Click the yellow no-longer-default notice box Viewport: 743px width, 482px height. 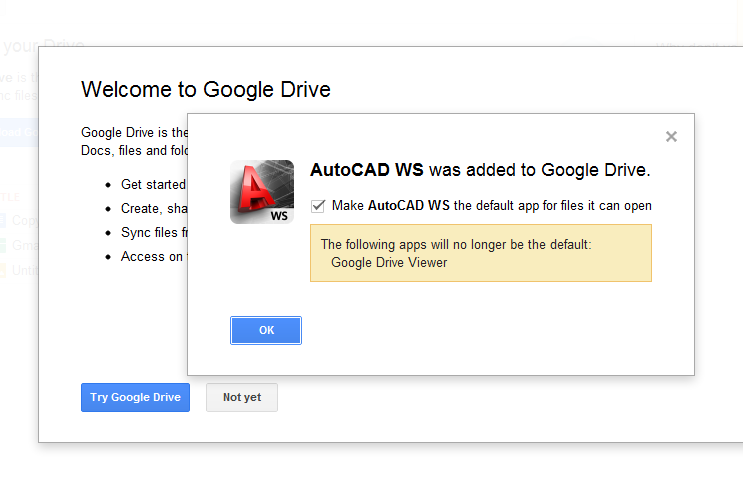coord(480,253)
